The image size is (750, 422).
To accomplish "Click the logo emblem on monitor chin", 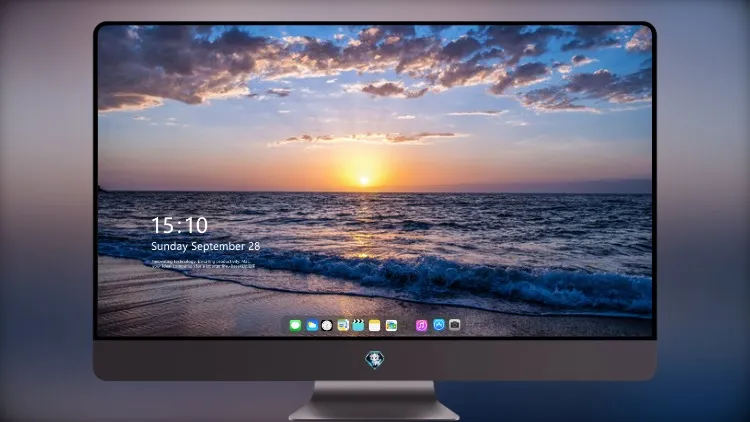I will click(x=375, y=360).
